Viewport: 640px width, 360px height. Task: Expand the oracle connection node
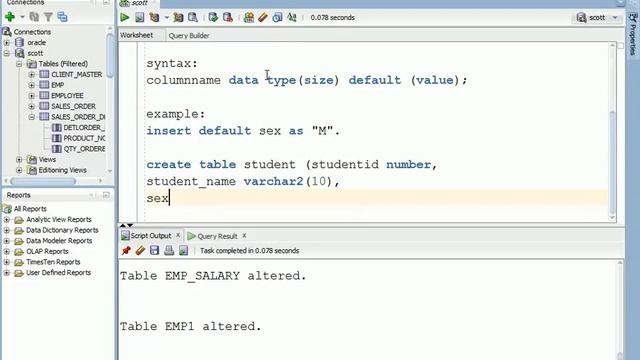point(7,42)
